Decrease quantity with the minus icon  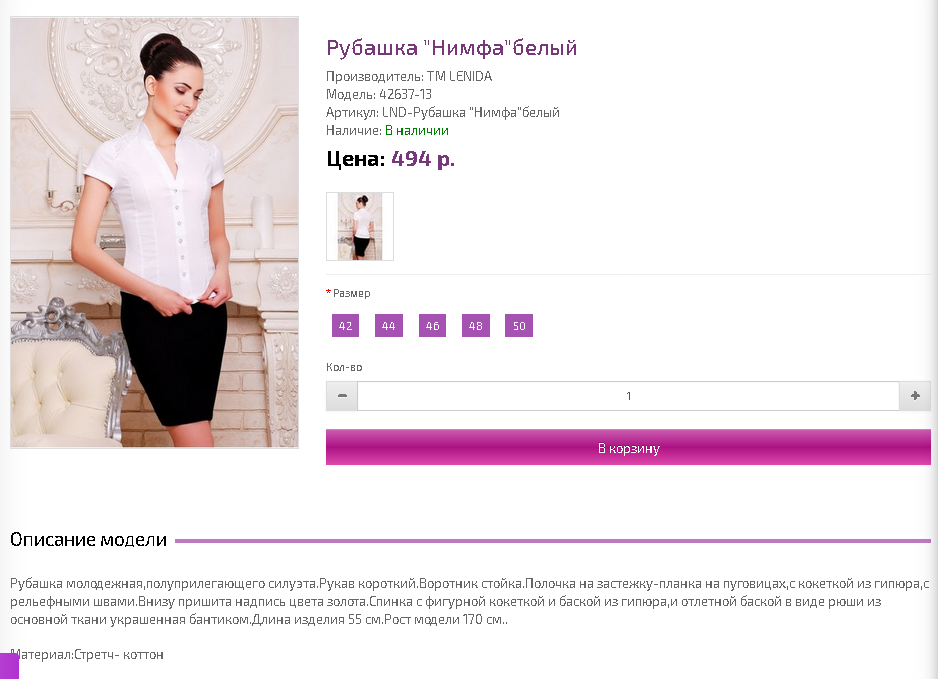pos(342,396)
